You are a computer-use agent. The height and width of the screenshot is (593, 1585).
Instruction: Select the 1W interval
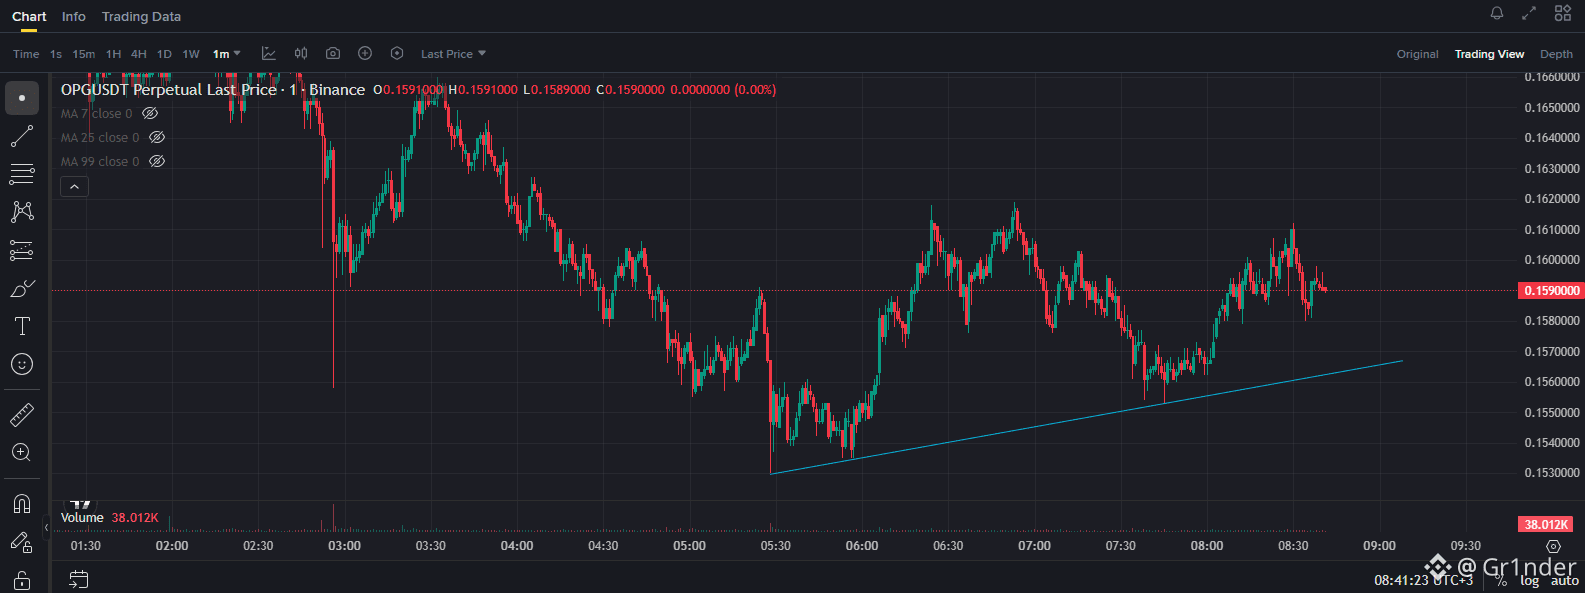[191, 54]
